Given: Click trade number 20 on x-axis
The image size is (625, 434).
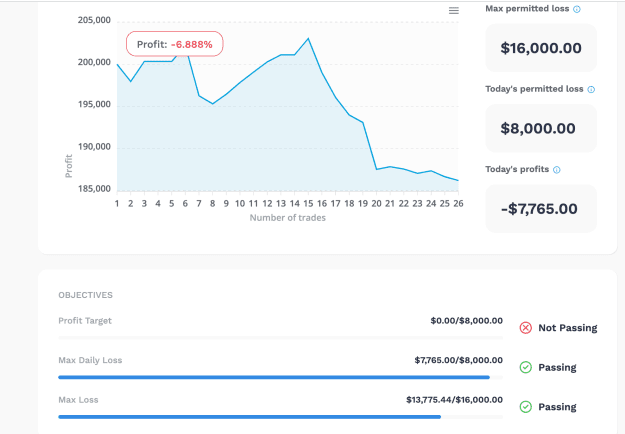Looking at the screenshot, I should [x=376, y=204].
